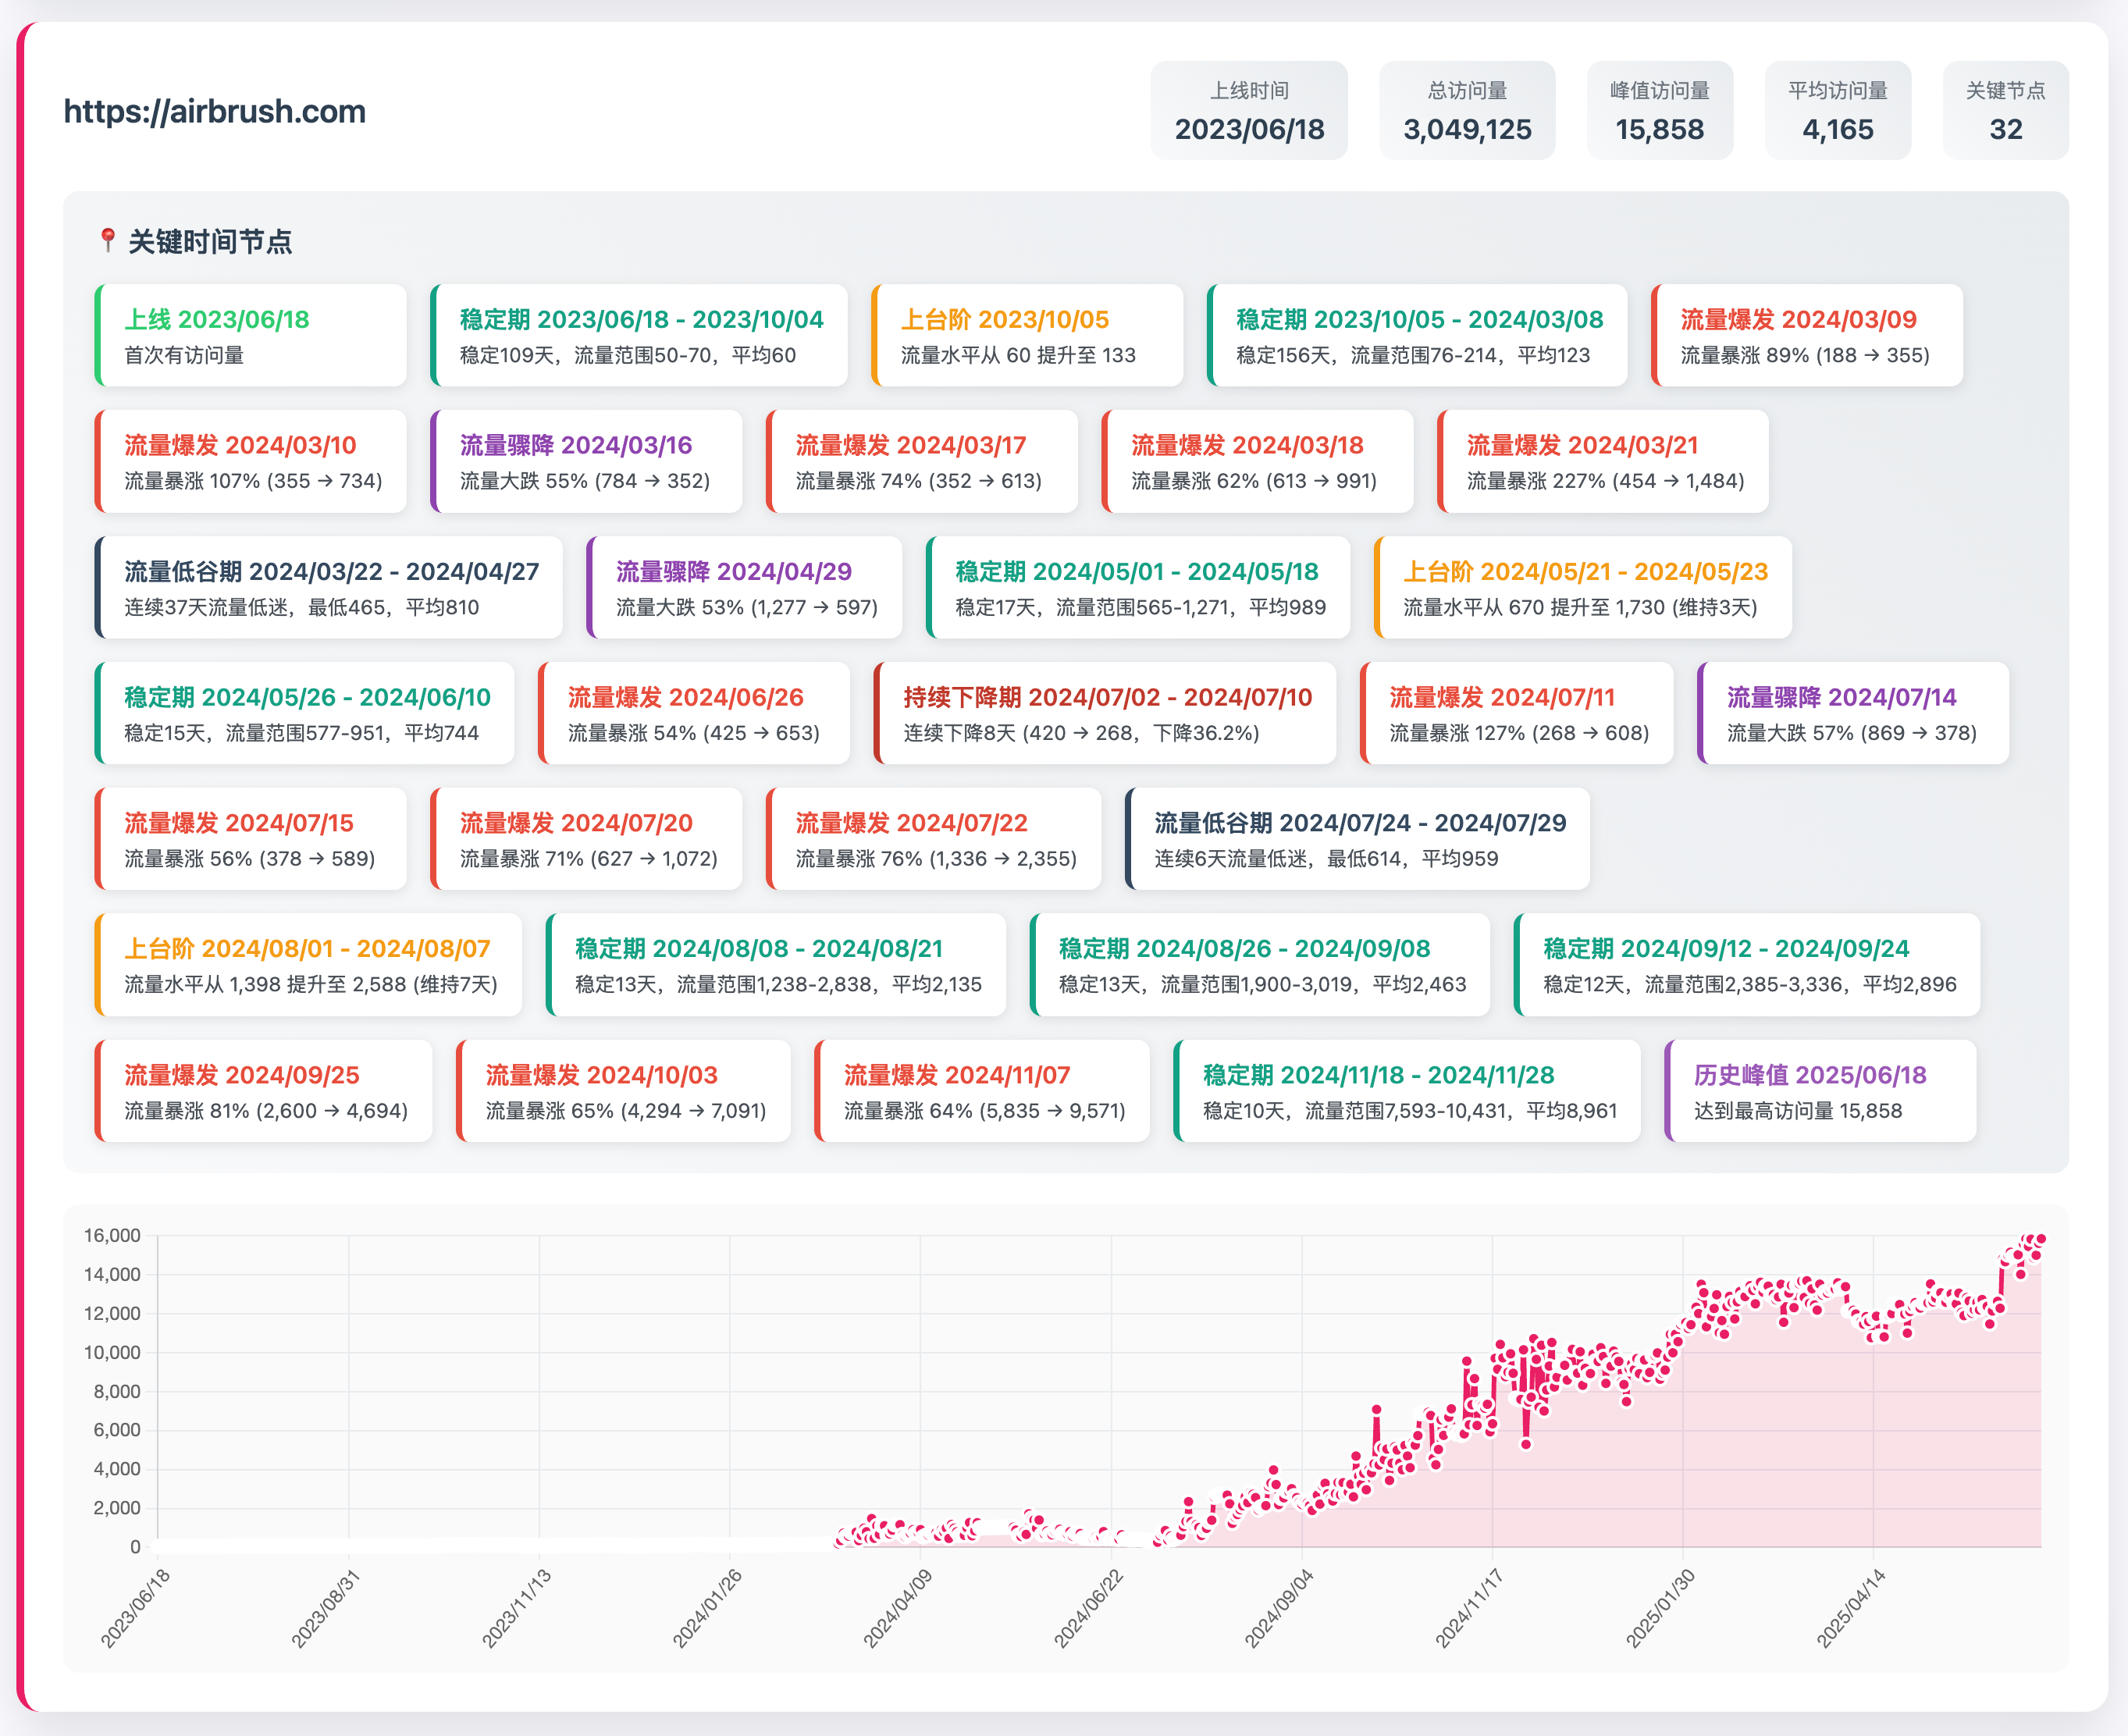Select the 流量爆发 2024/09/25 card
The image size is (2128, 1736).
[x=264, y=1091]
